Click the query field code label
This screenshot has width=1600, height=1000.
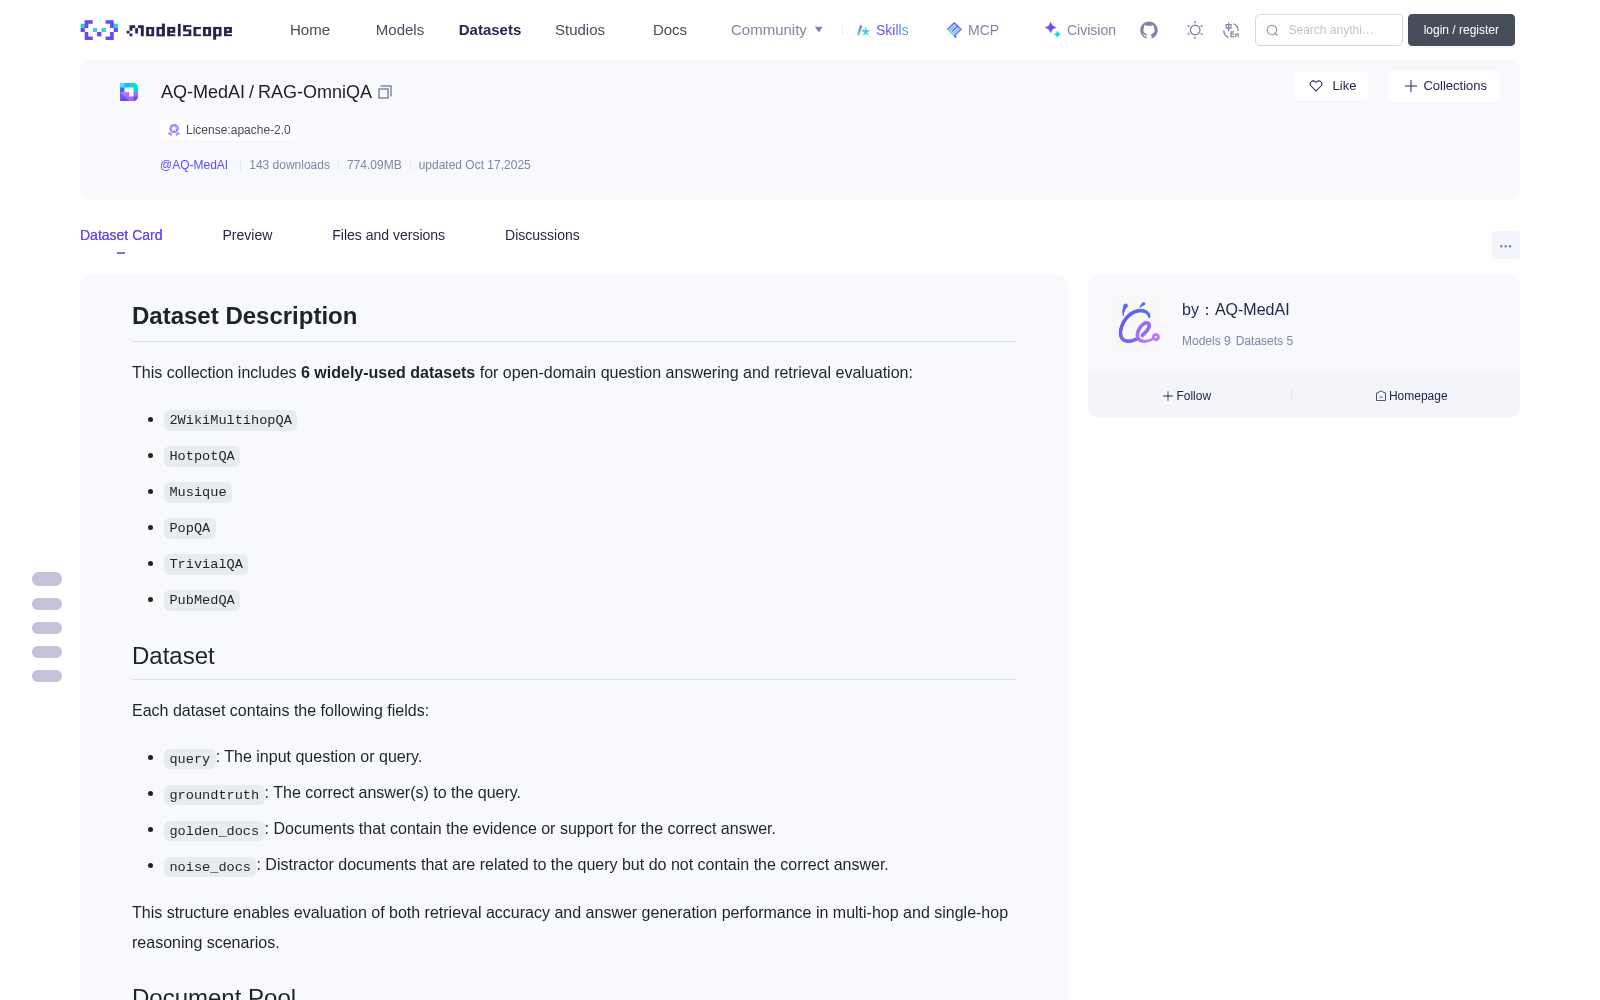pos(190,759)
